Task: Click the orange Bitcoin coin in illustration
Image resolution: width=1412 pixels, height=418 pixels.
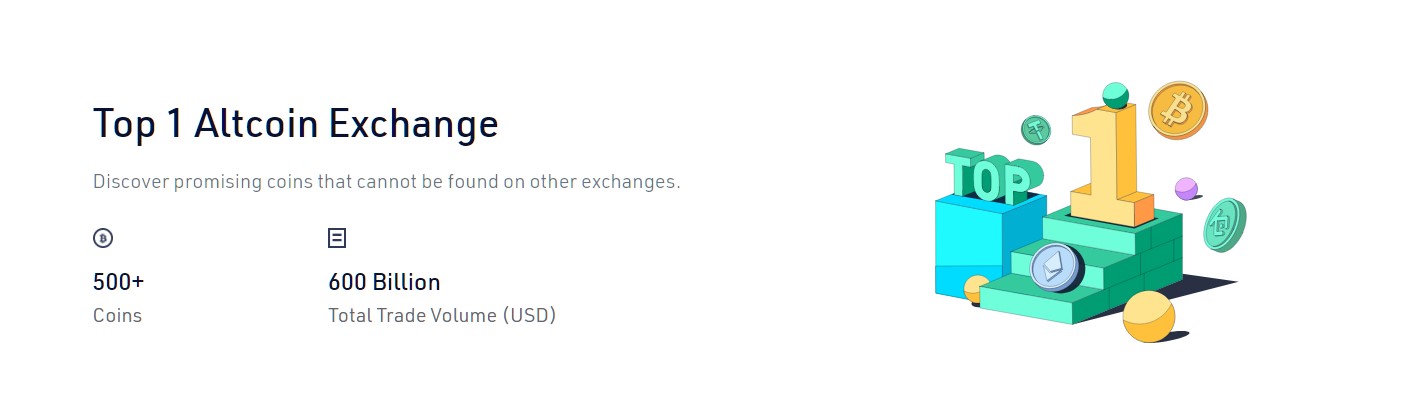Action: click(1178, 110)
